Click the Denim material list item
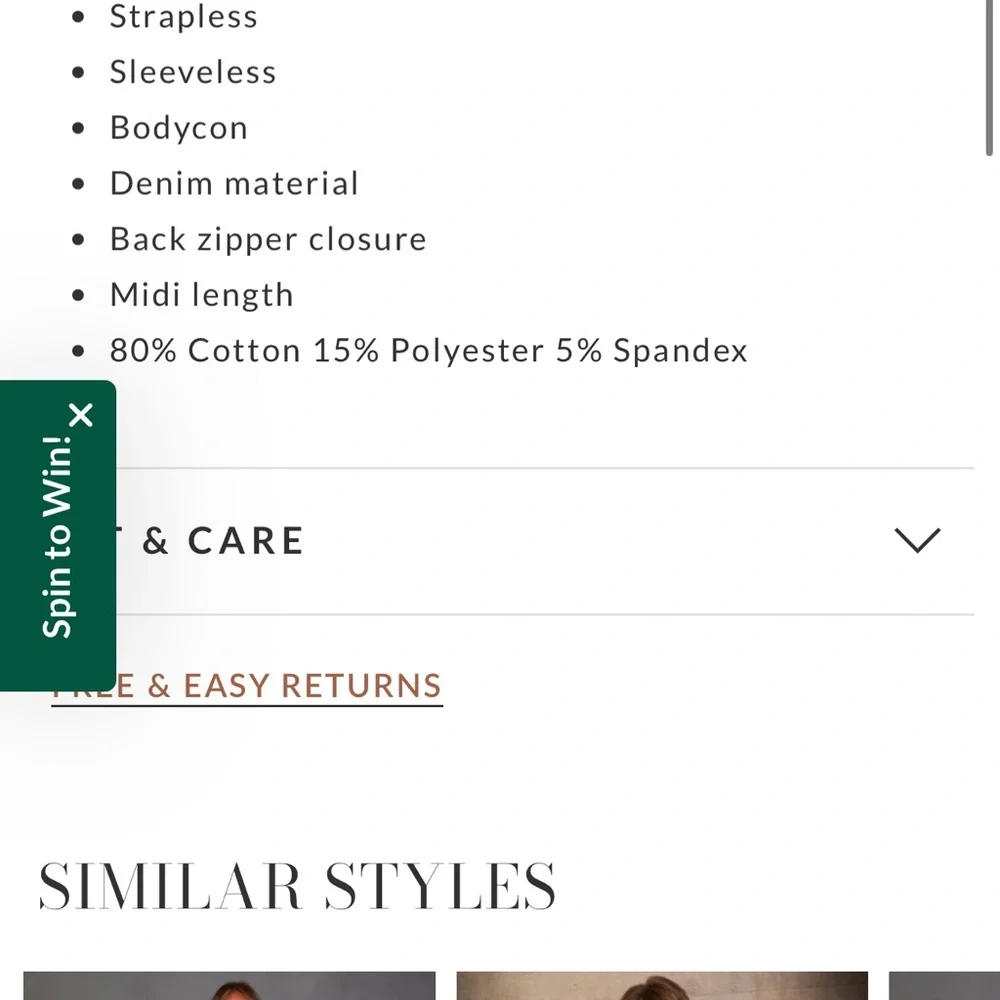The image size is (1000, 1000). (x=234, y=183)
